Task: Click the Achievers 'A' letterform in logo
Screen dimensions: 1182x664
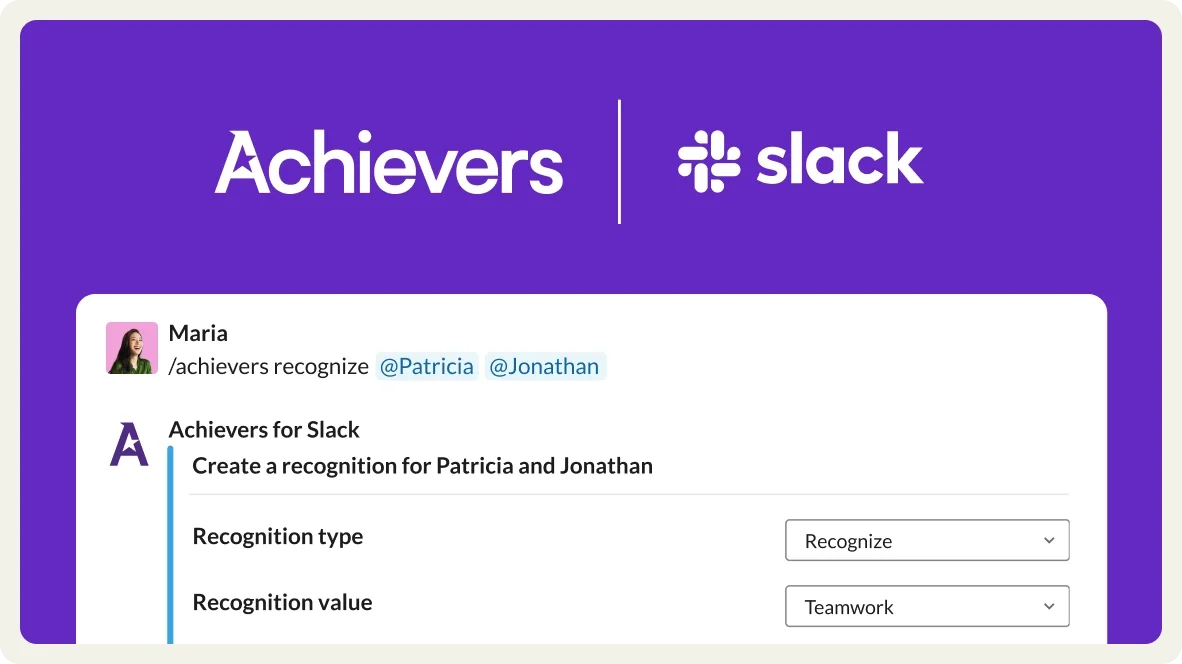Action: [243, 162]
